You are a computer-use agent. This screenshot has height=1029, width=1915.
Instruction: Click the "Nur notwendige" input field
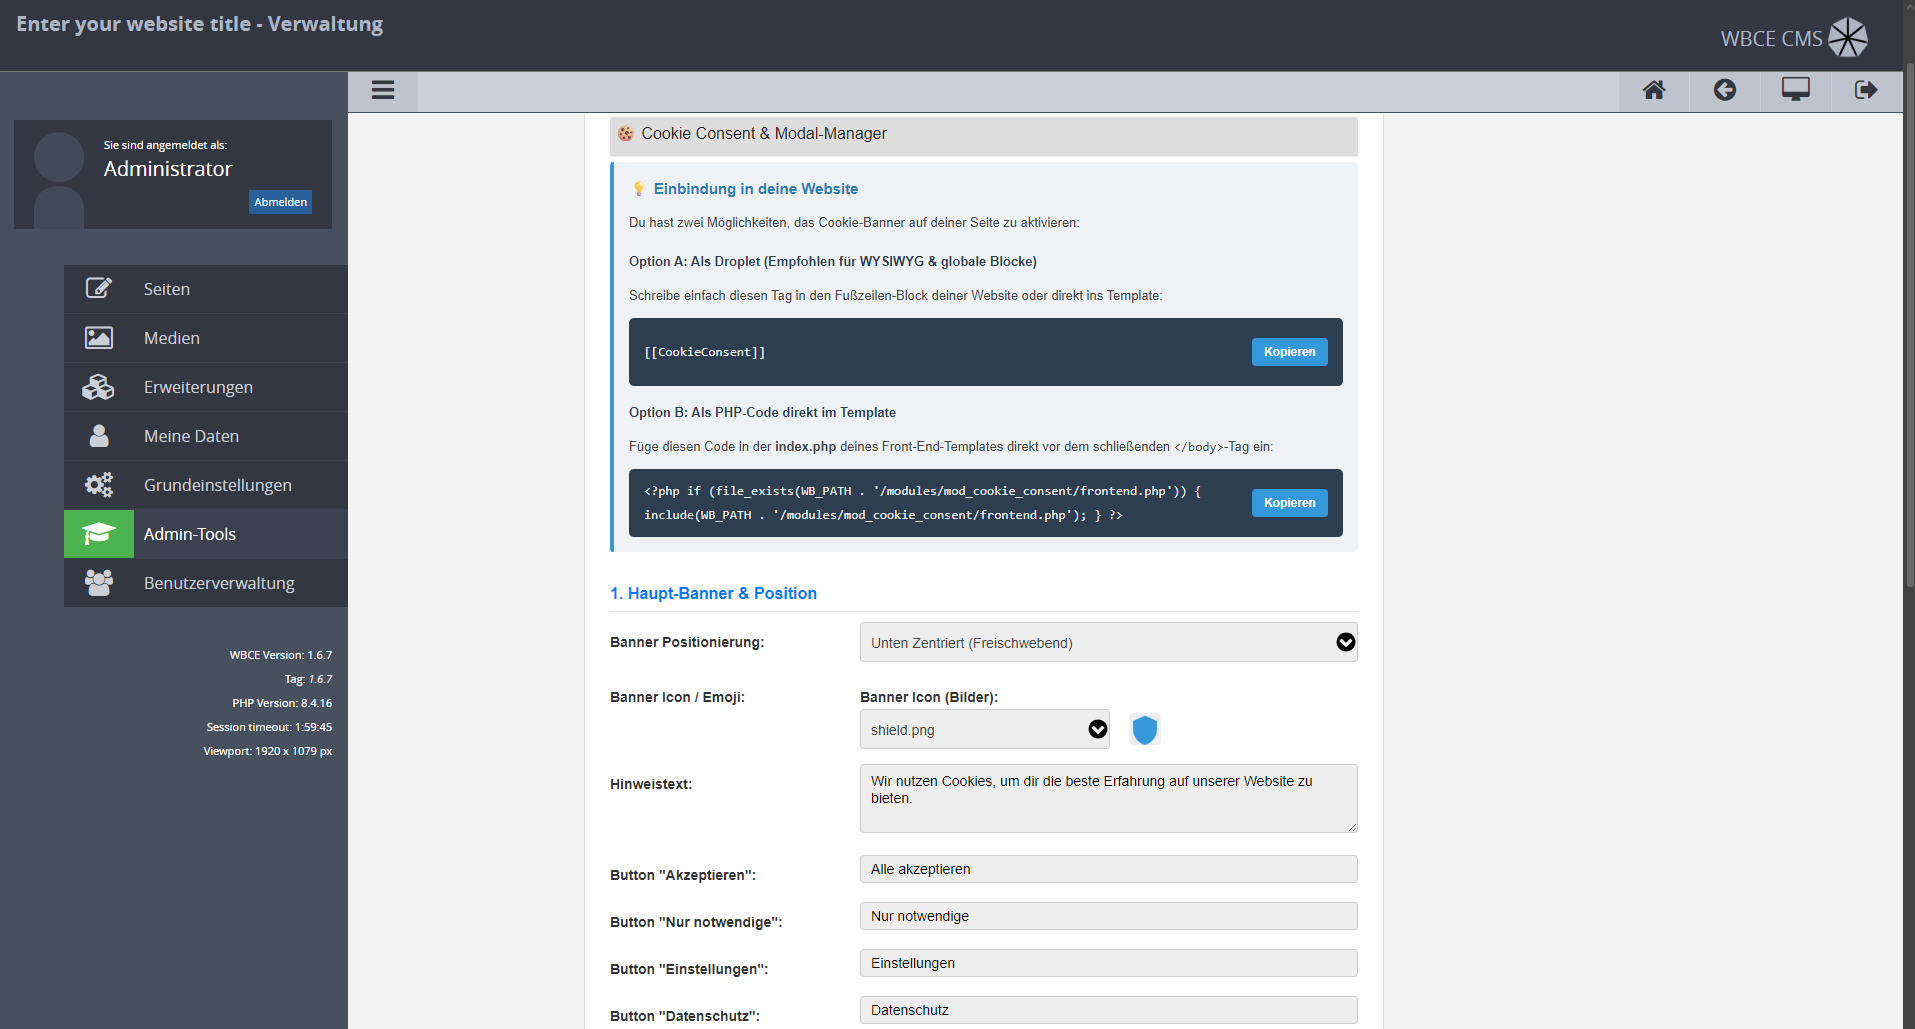point(1108,916)
